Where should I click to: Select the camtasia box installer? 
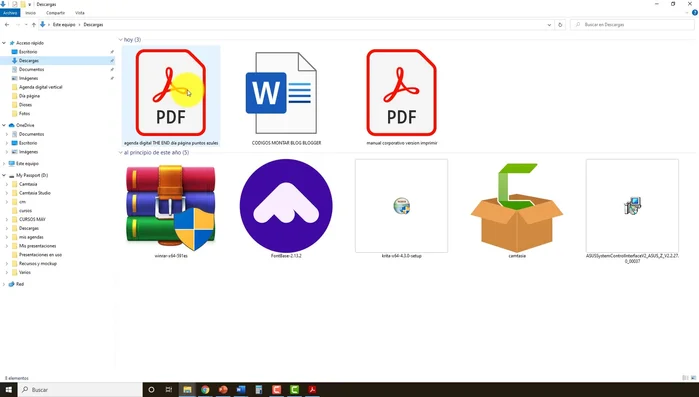click(x=517, y=209)
